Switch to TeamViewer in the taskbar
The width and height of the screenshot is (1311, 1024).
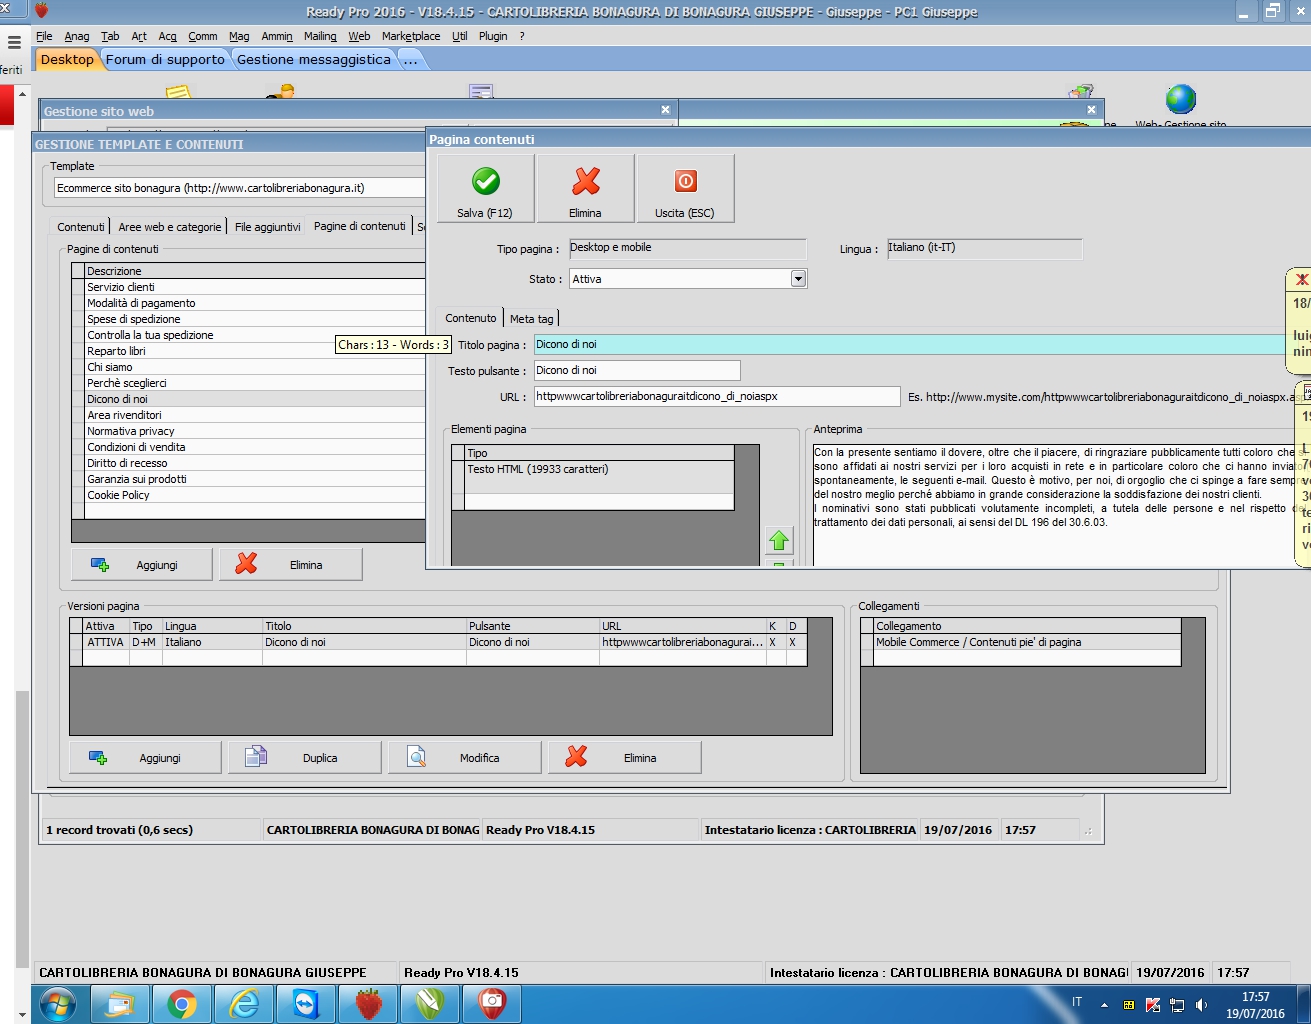[x=305, y=1004]
